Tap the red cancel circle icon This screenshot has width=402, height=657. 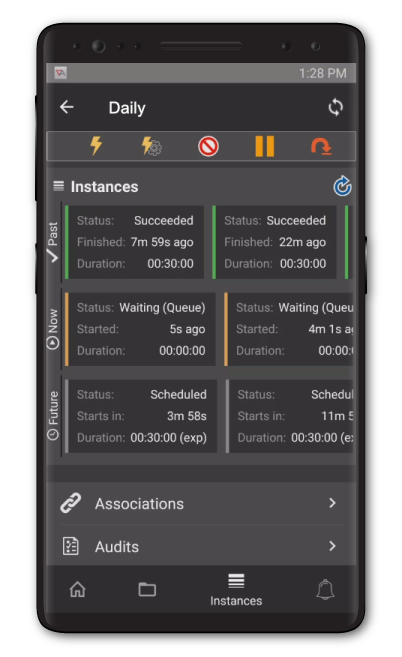tap(208, 147)
